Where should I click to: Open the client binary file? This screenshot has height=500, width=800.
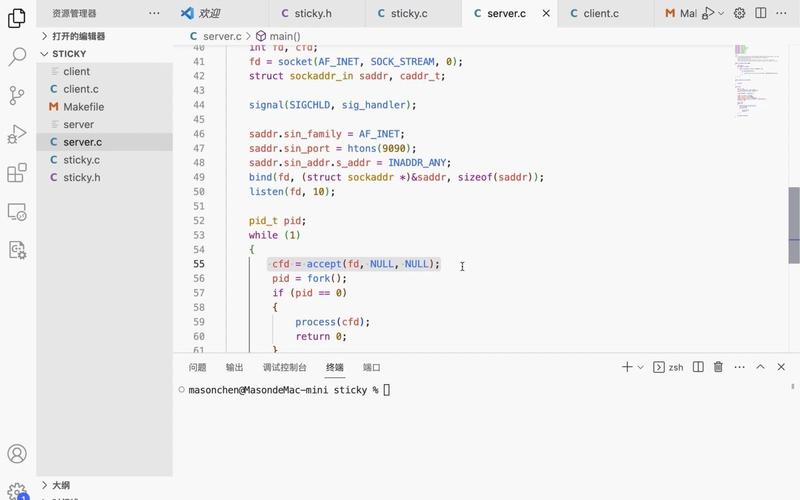tap(105, 71)
